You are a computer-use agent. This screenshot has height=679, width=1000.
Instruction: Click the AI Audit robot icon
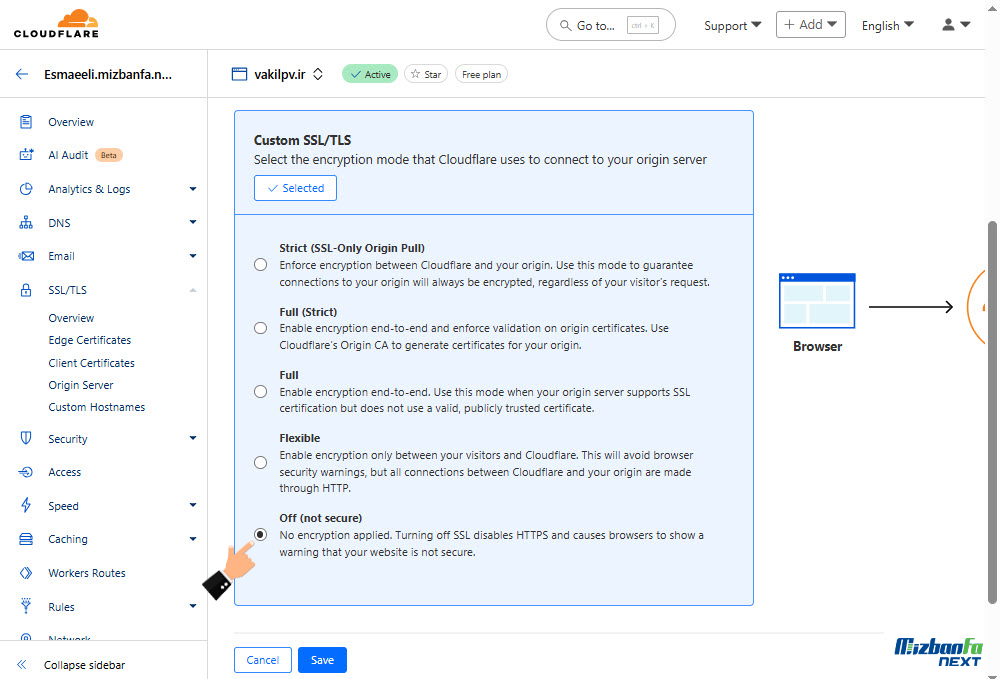26,155
